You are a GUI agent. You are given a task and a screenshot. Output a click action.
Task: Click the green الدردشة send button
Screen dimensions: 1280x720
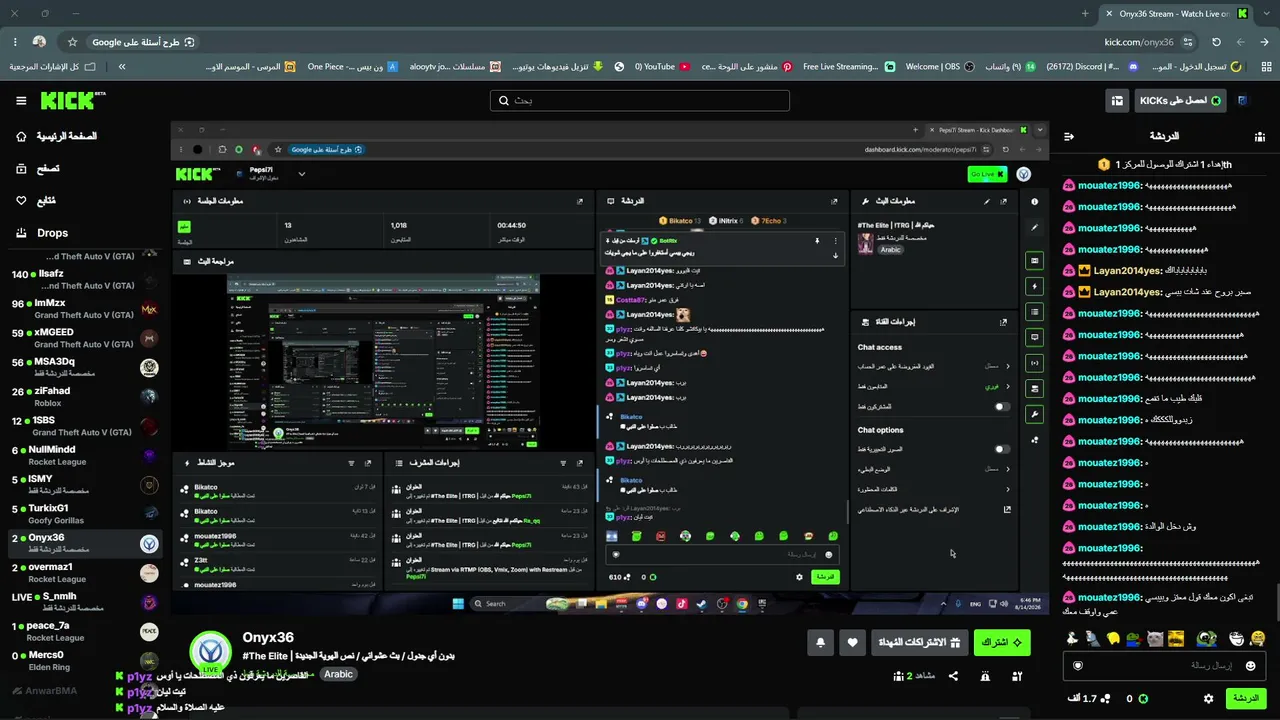tap(1246, 698)
